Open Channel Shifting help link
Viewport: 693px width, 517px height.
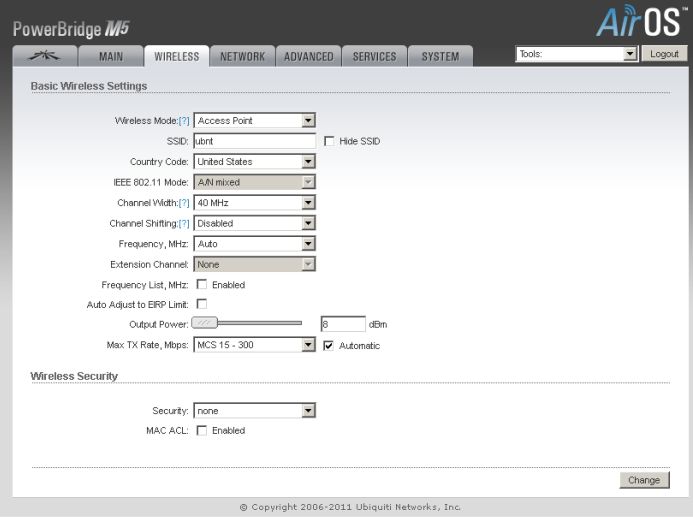coord(184,224)
